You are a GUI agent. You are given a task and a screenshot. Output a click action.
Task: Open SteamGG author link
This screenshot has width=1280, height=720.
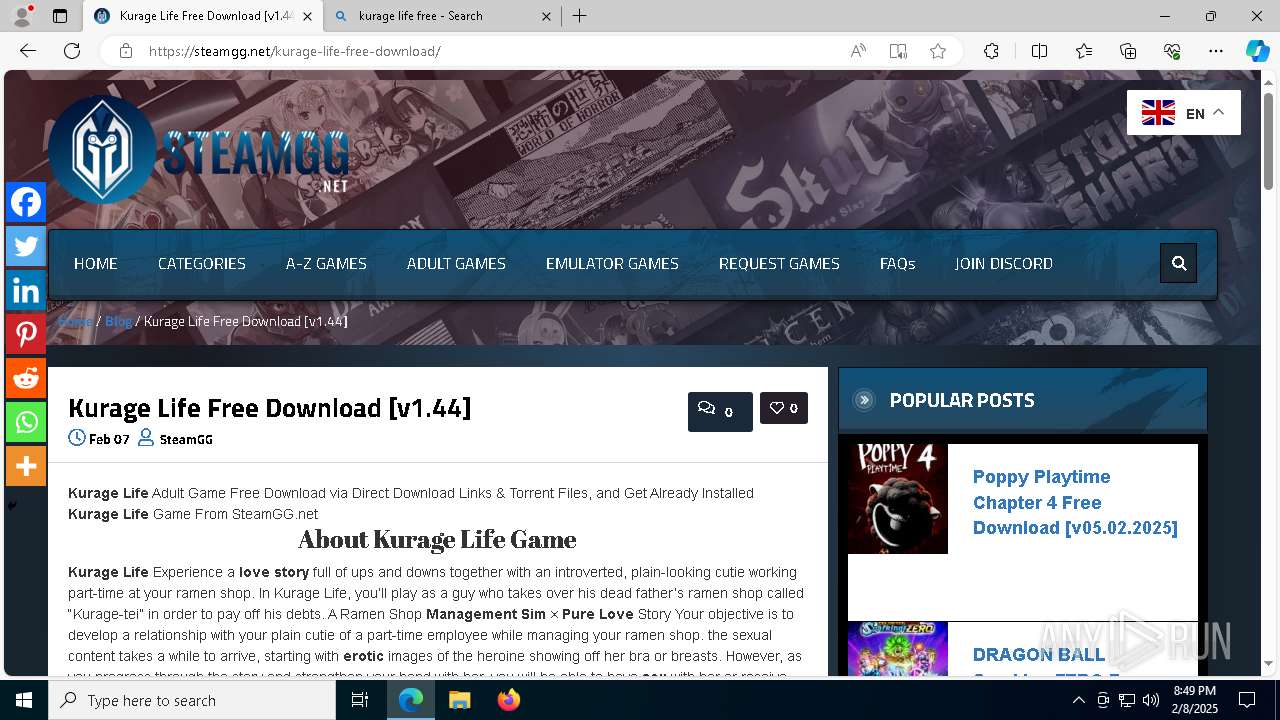pyautogui.click(x=186, y=439)
